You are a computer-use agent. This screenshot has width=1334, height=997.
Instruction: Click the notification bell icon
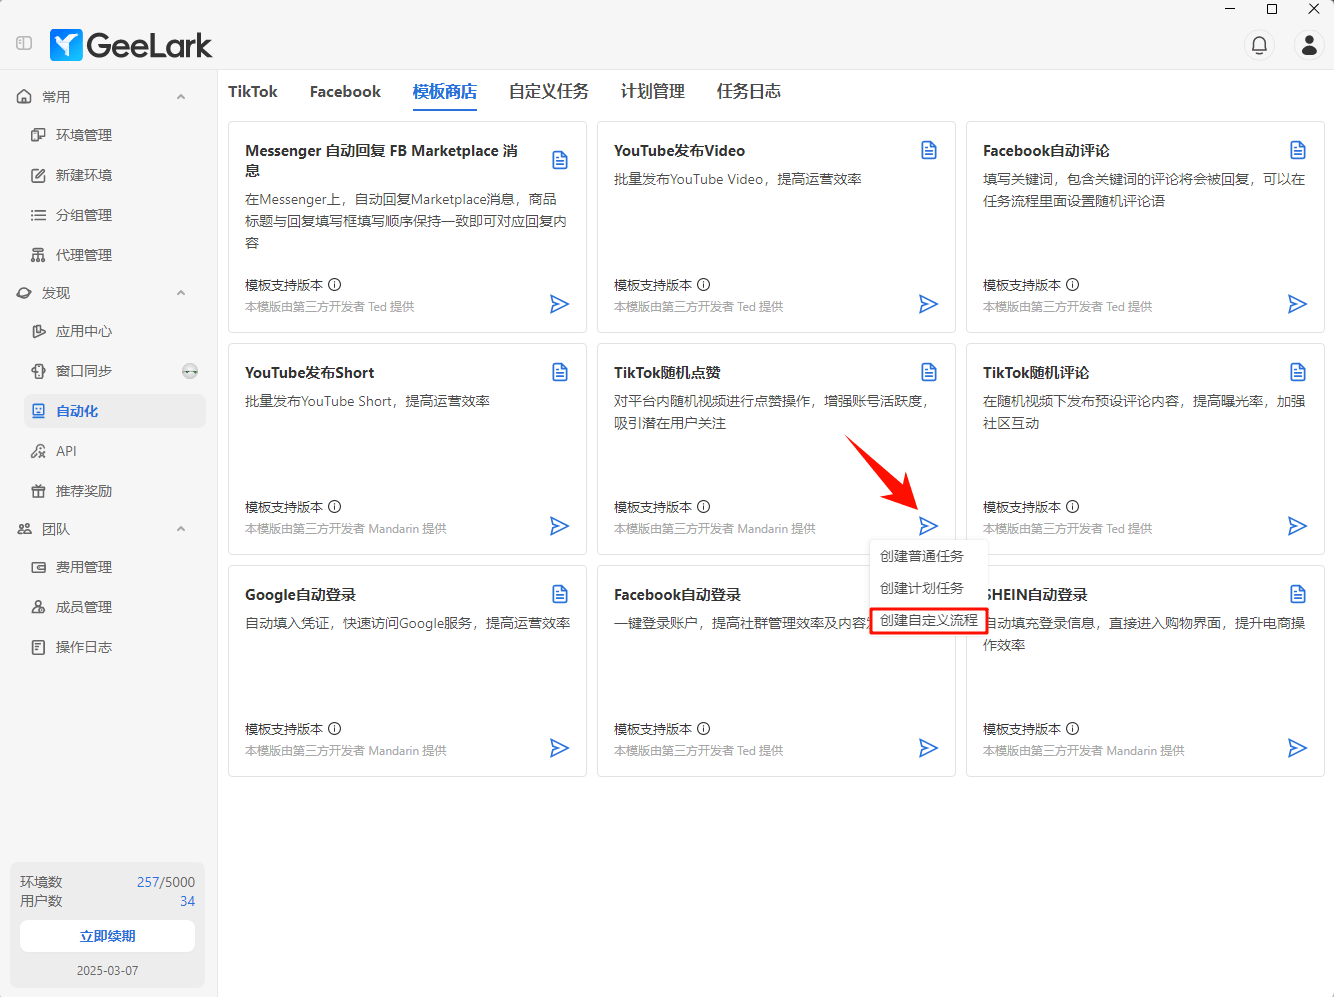1259,45
